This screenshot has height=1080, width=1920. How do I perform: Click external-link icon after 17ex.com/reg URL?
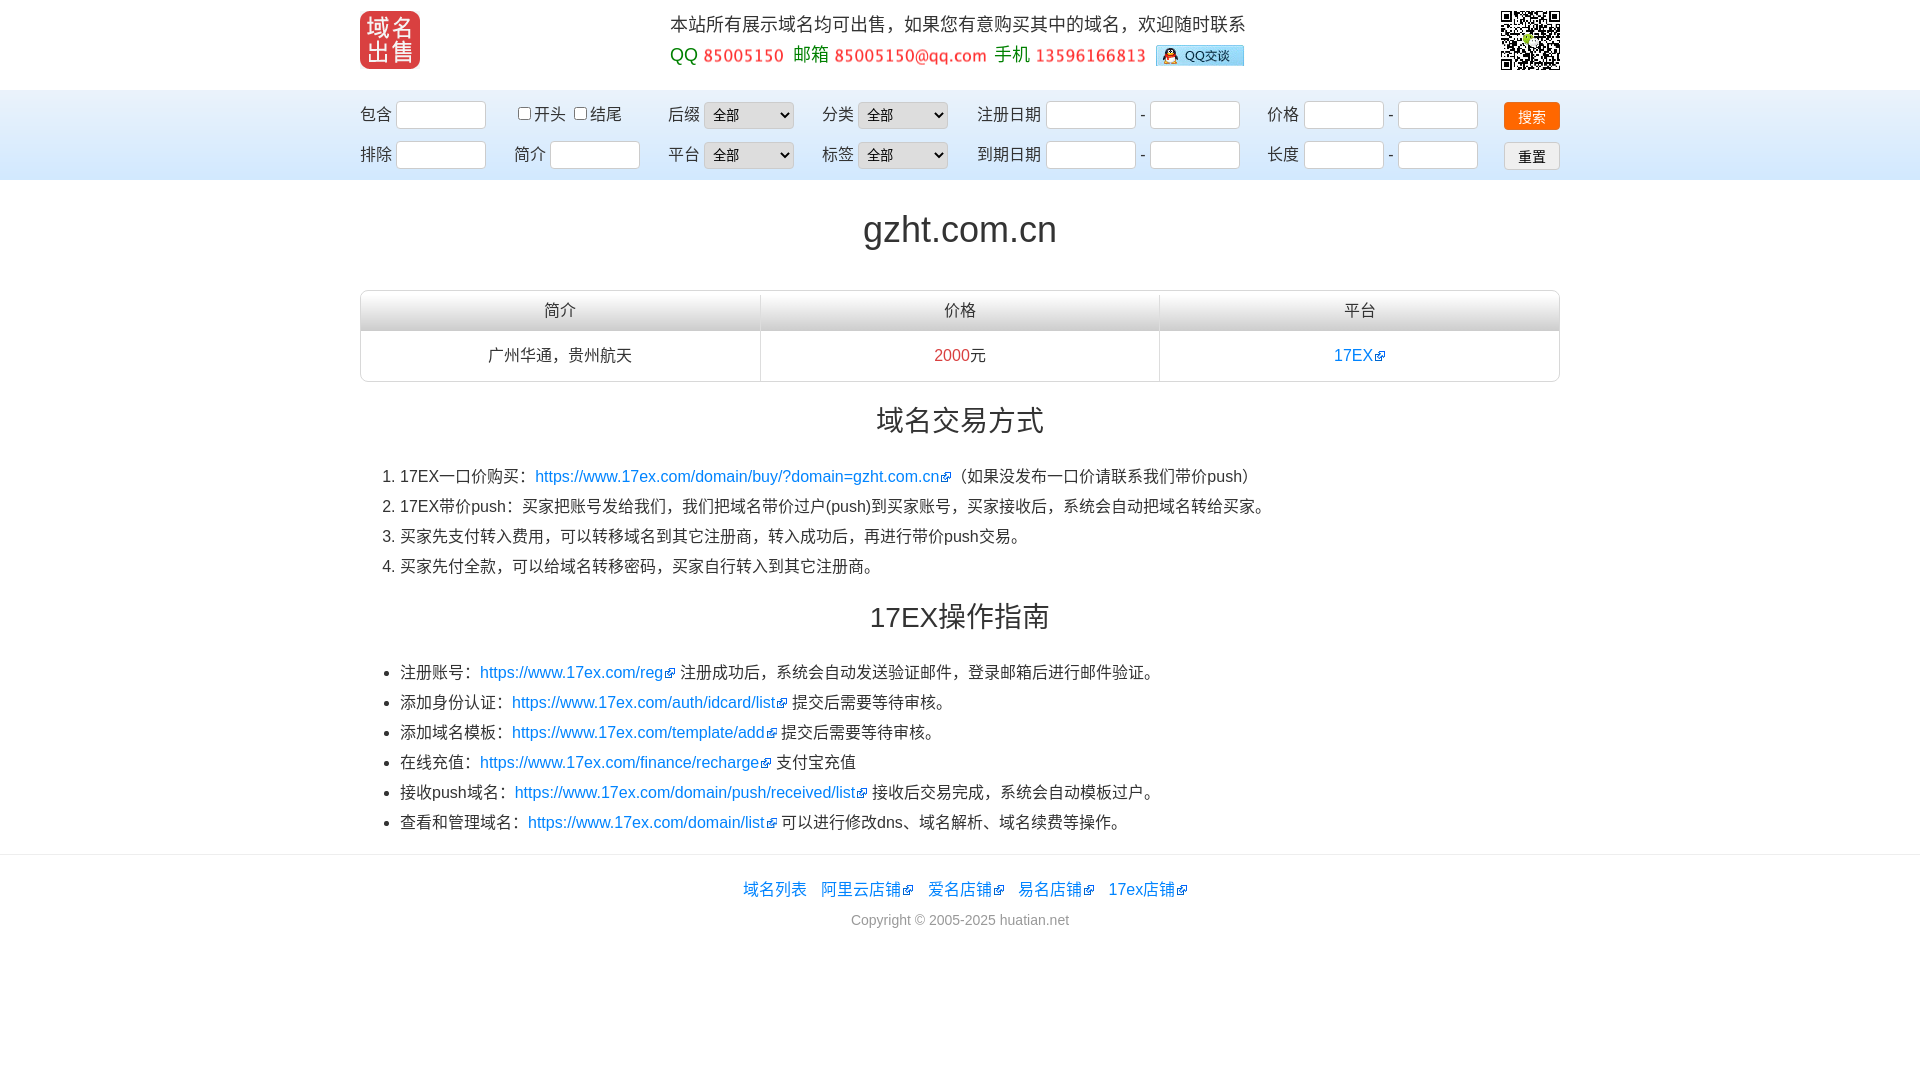point(670,674)
